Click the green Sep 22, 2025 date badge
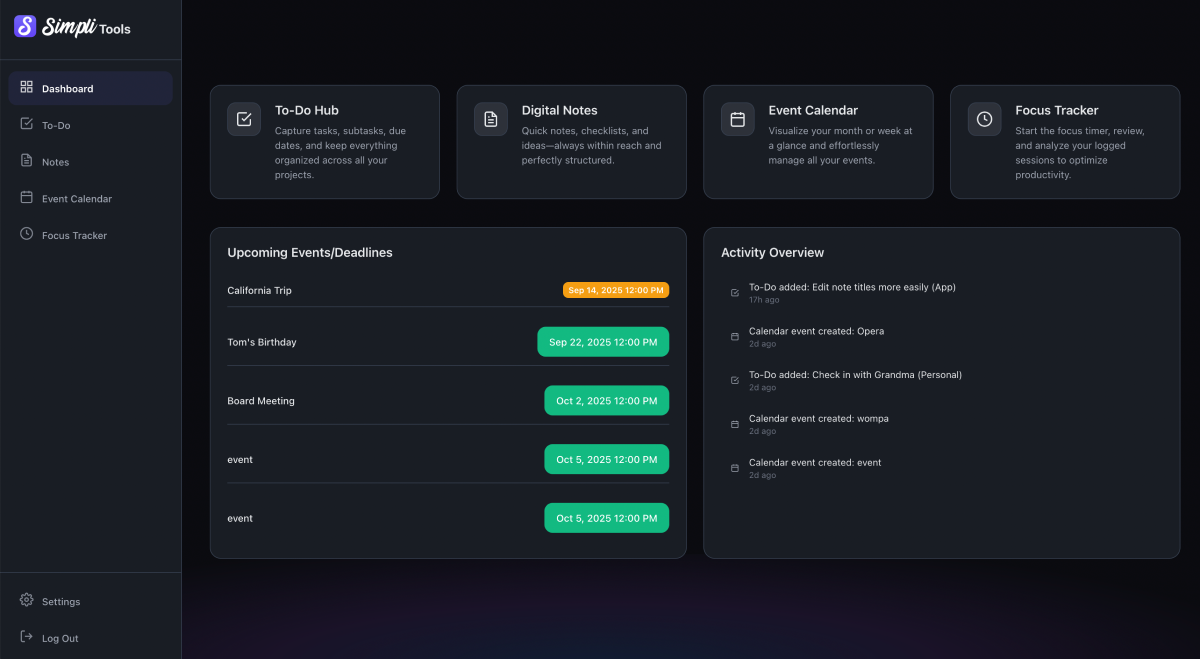The image size is (1200, 659). coord(603,342)
